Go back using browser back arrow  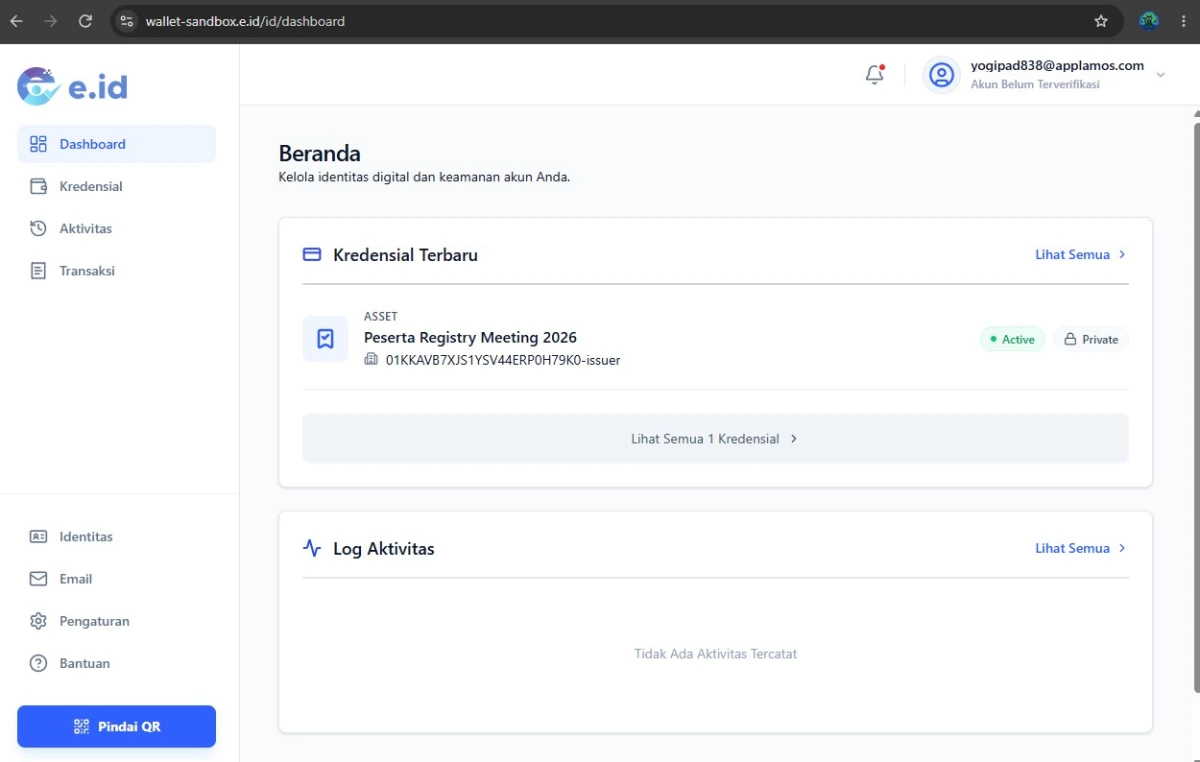[16, 21]
